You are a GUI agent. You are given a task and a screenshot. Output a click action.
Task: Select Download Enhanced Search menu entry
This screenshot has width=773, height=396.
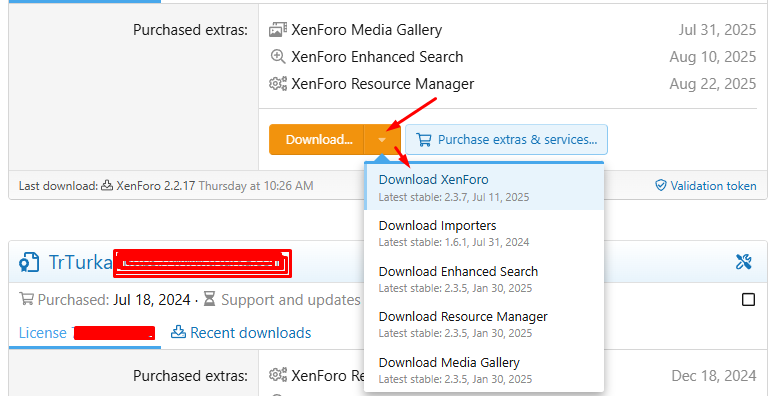[x=484, y=279]
